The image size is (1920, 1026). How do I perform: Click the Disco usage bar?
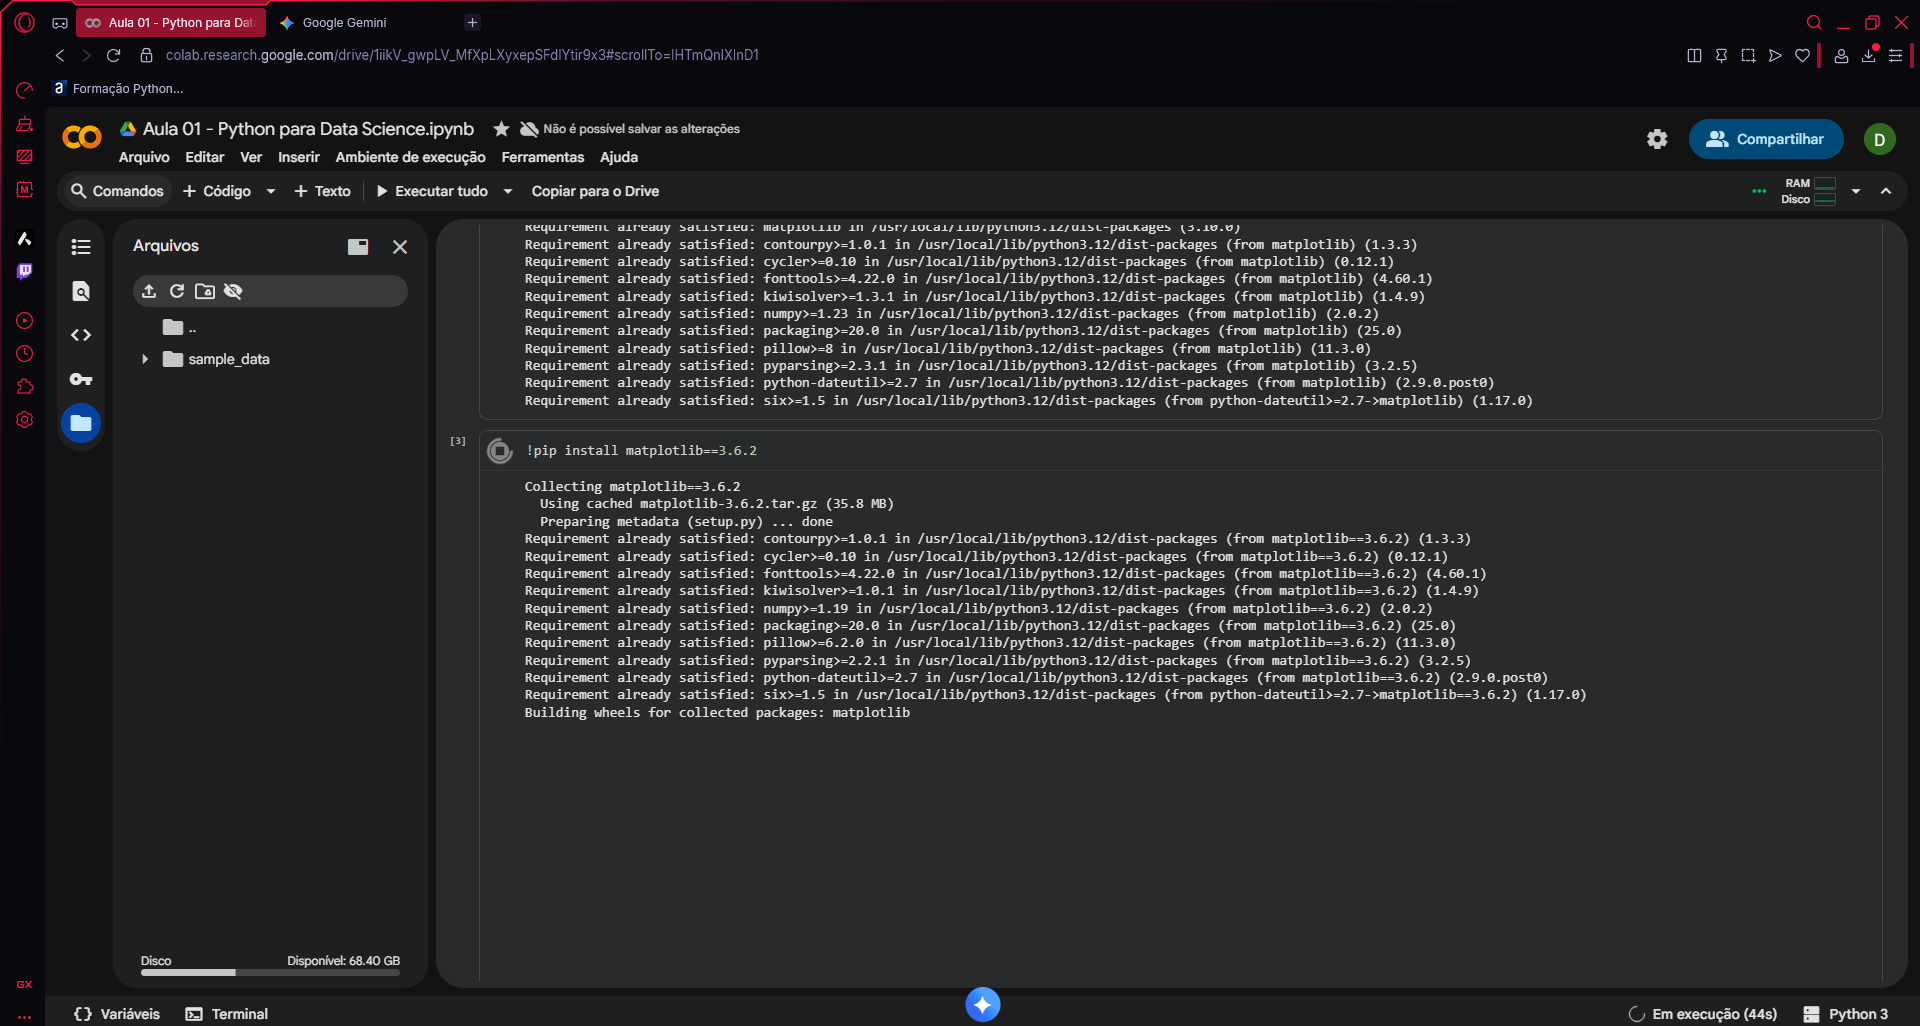(270, 971)
